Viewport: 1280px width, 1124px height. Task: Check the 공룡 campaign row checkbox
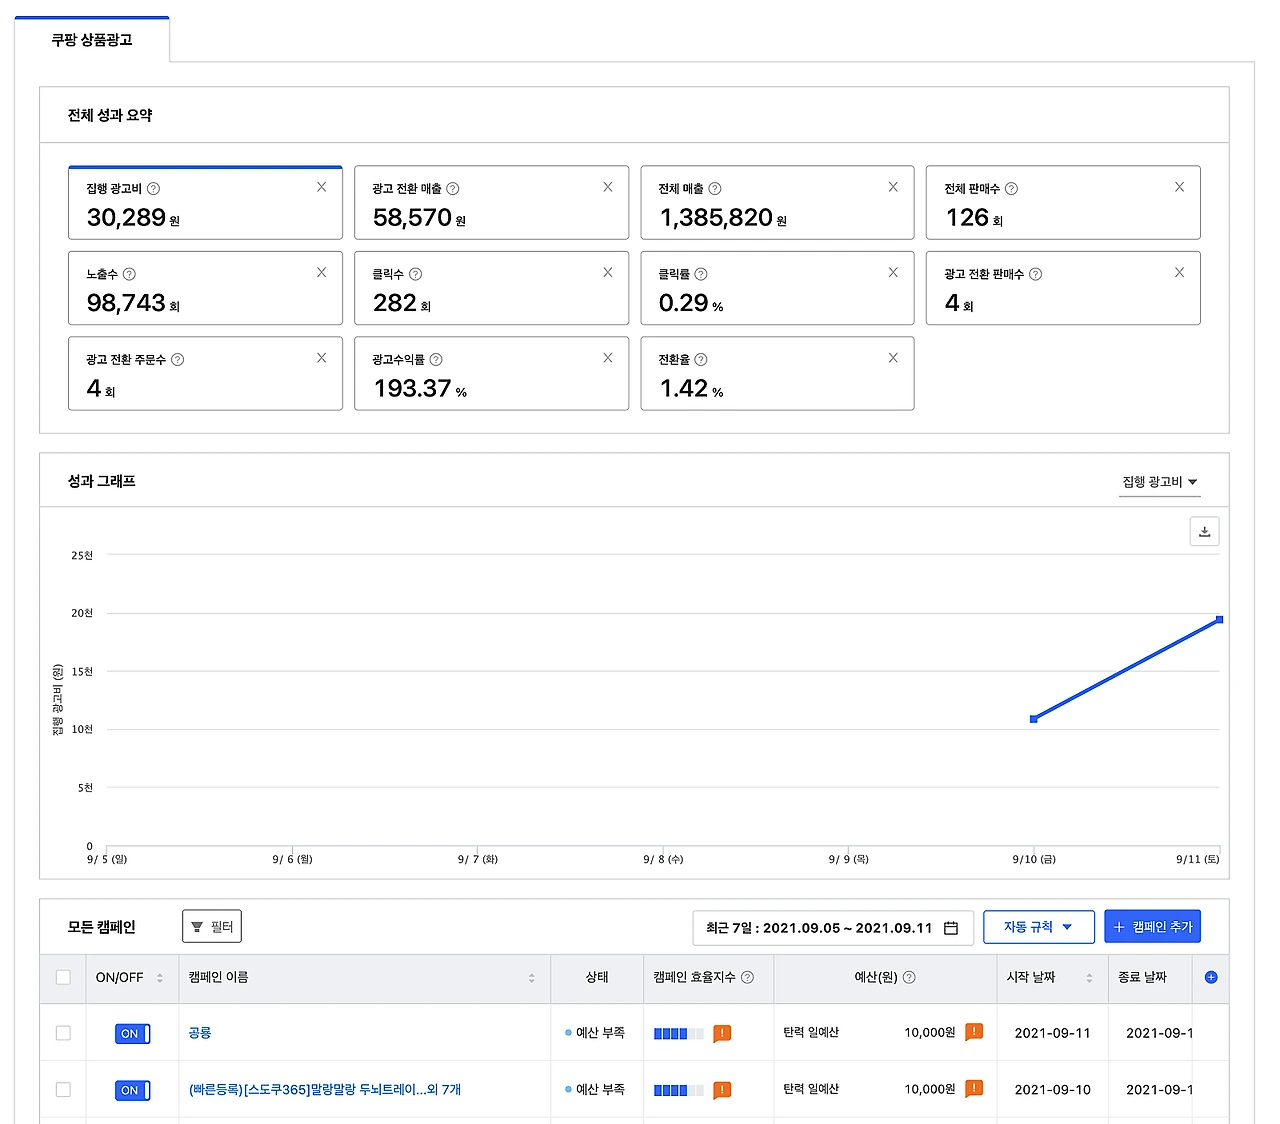[63, 1033]
